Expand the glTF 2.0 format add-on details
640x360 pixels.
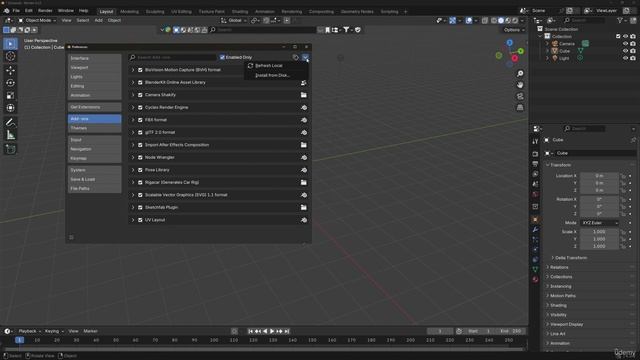pyautogui.click(x=133, y=133)
